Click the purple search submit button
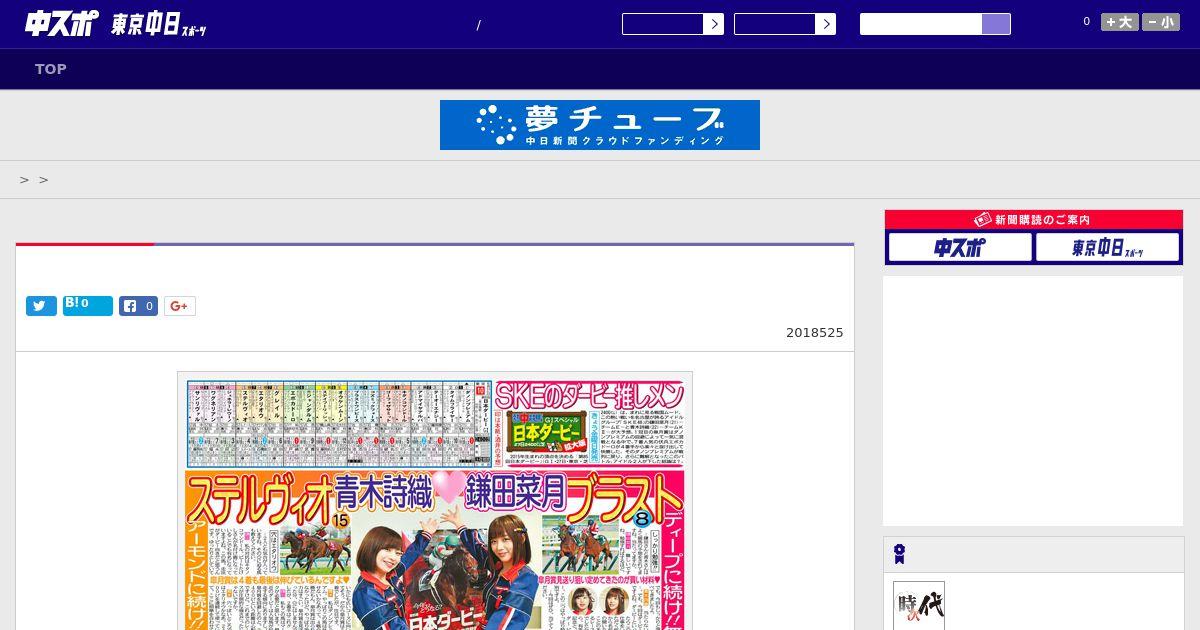The image size is (1200, 630). pos(996,24)
